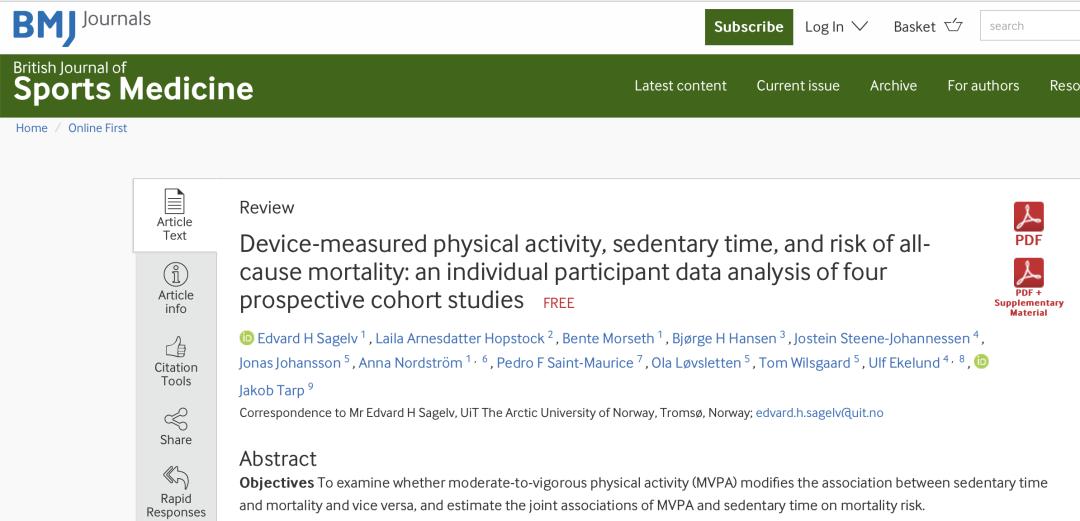The width and height of the screenshot is (1080, 521).
Task: Open the Article Text sidebar icon
Action: 174,201
